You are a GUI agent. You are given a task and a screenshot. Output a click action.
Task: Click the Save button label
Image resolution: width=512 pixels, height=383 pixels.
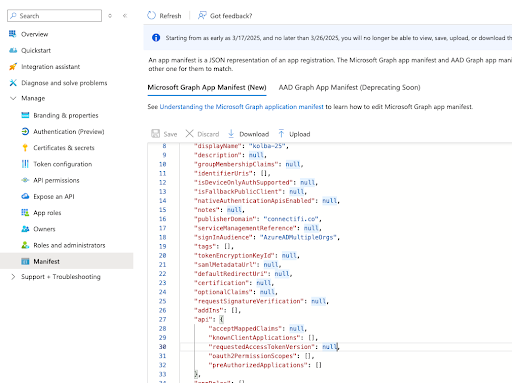(x=170, y=134)
